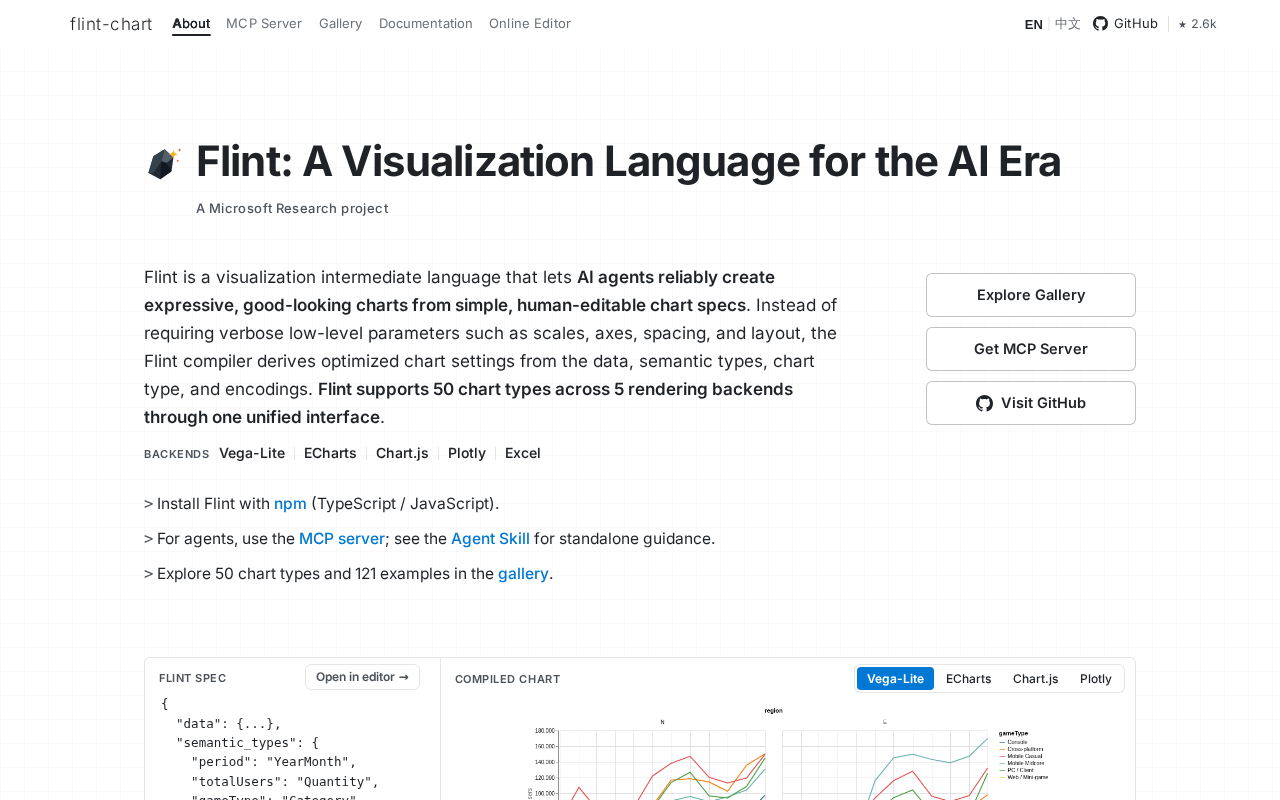Switch compiled chart to Chart.js tab
The width and height of the screenshot is (1280, 800).
(x=1035, y=679)
